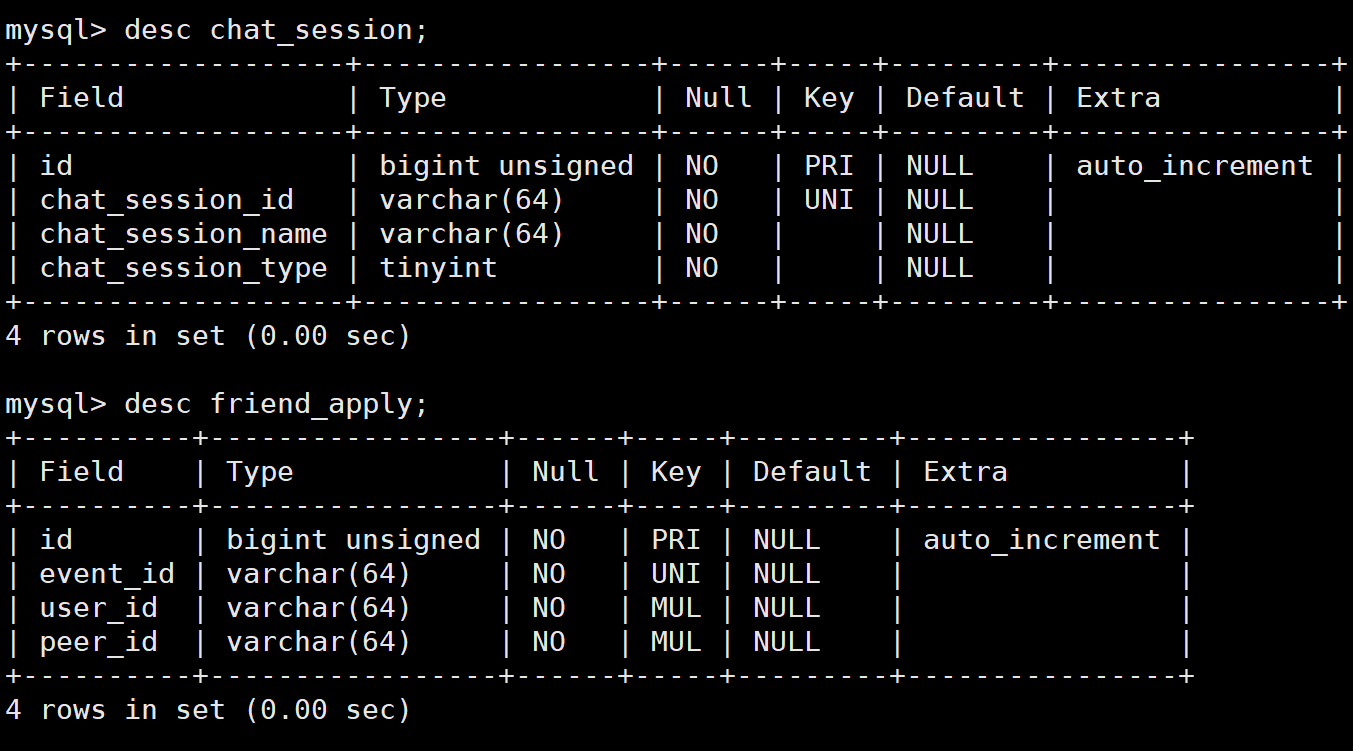Select the peer_id field name
This screenshot has width=1353, height=751.
click(98, 643)
